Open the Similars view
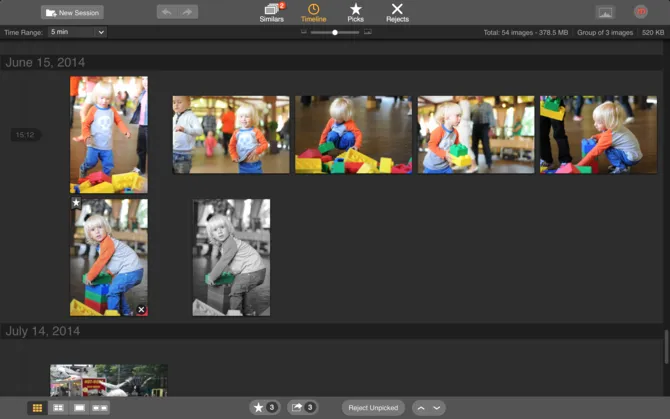The width and height of the screenshot is (670, 419). pos(273,12)
